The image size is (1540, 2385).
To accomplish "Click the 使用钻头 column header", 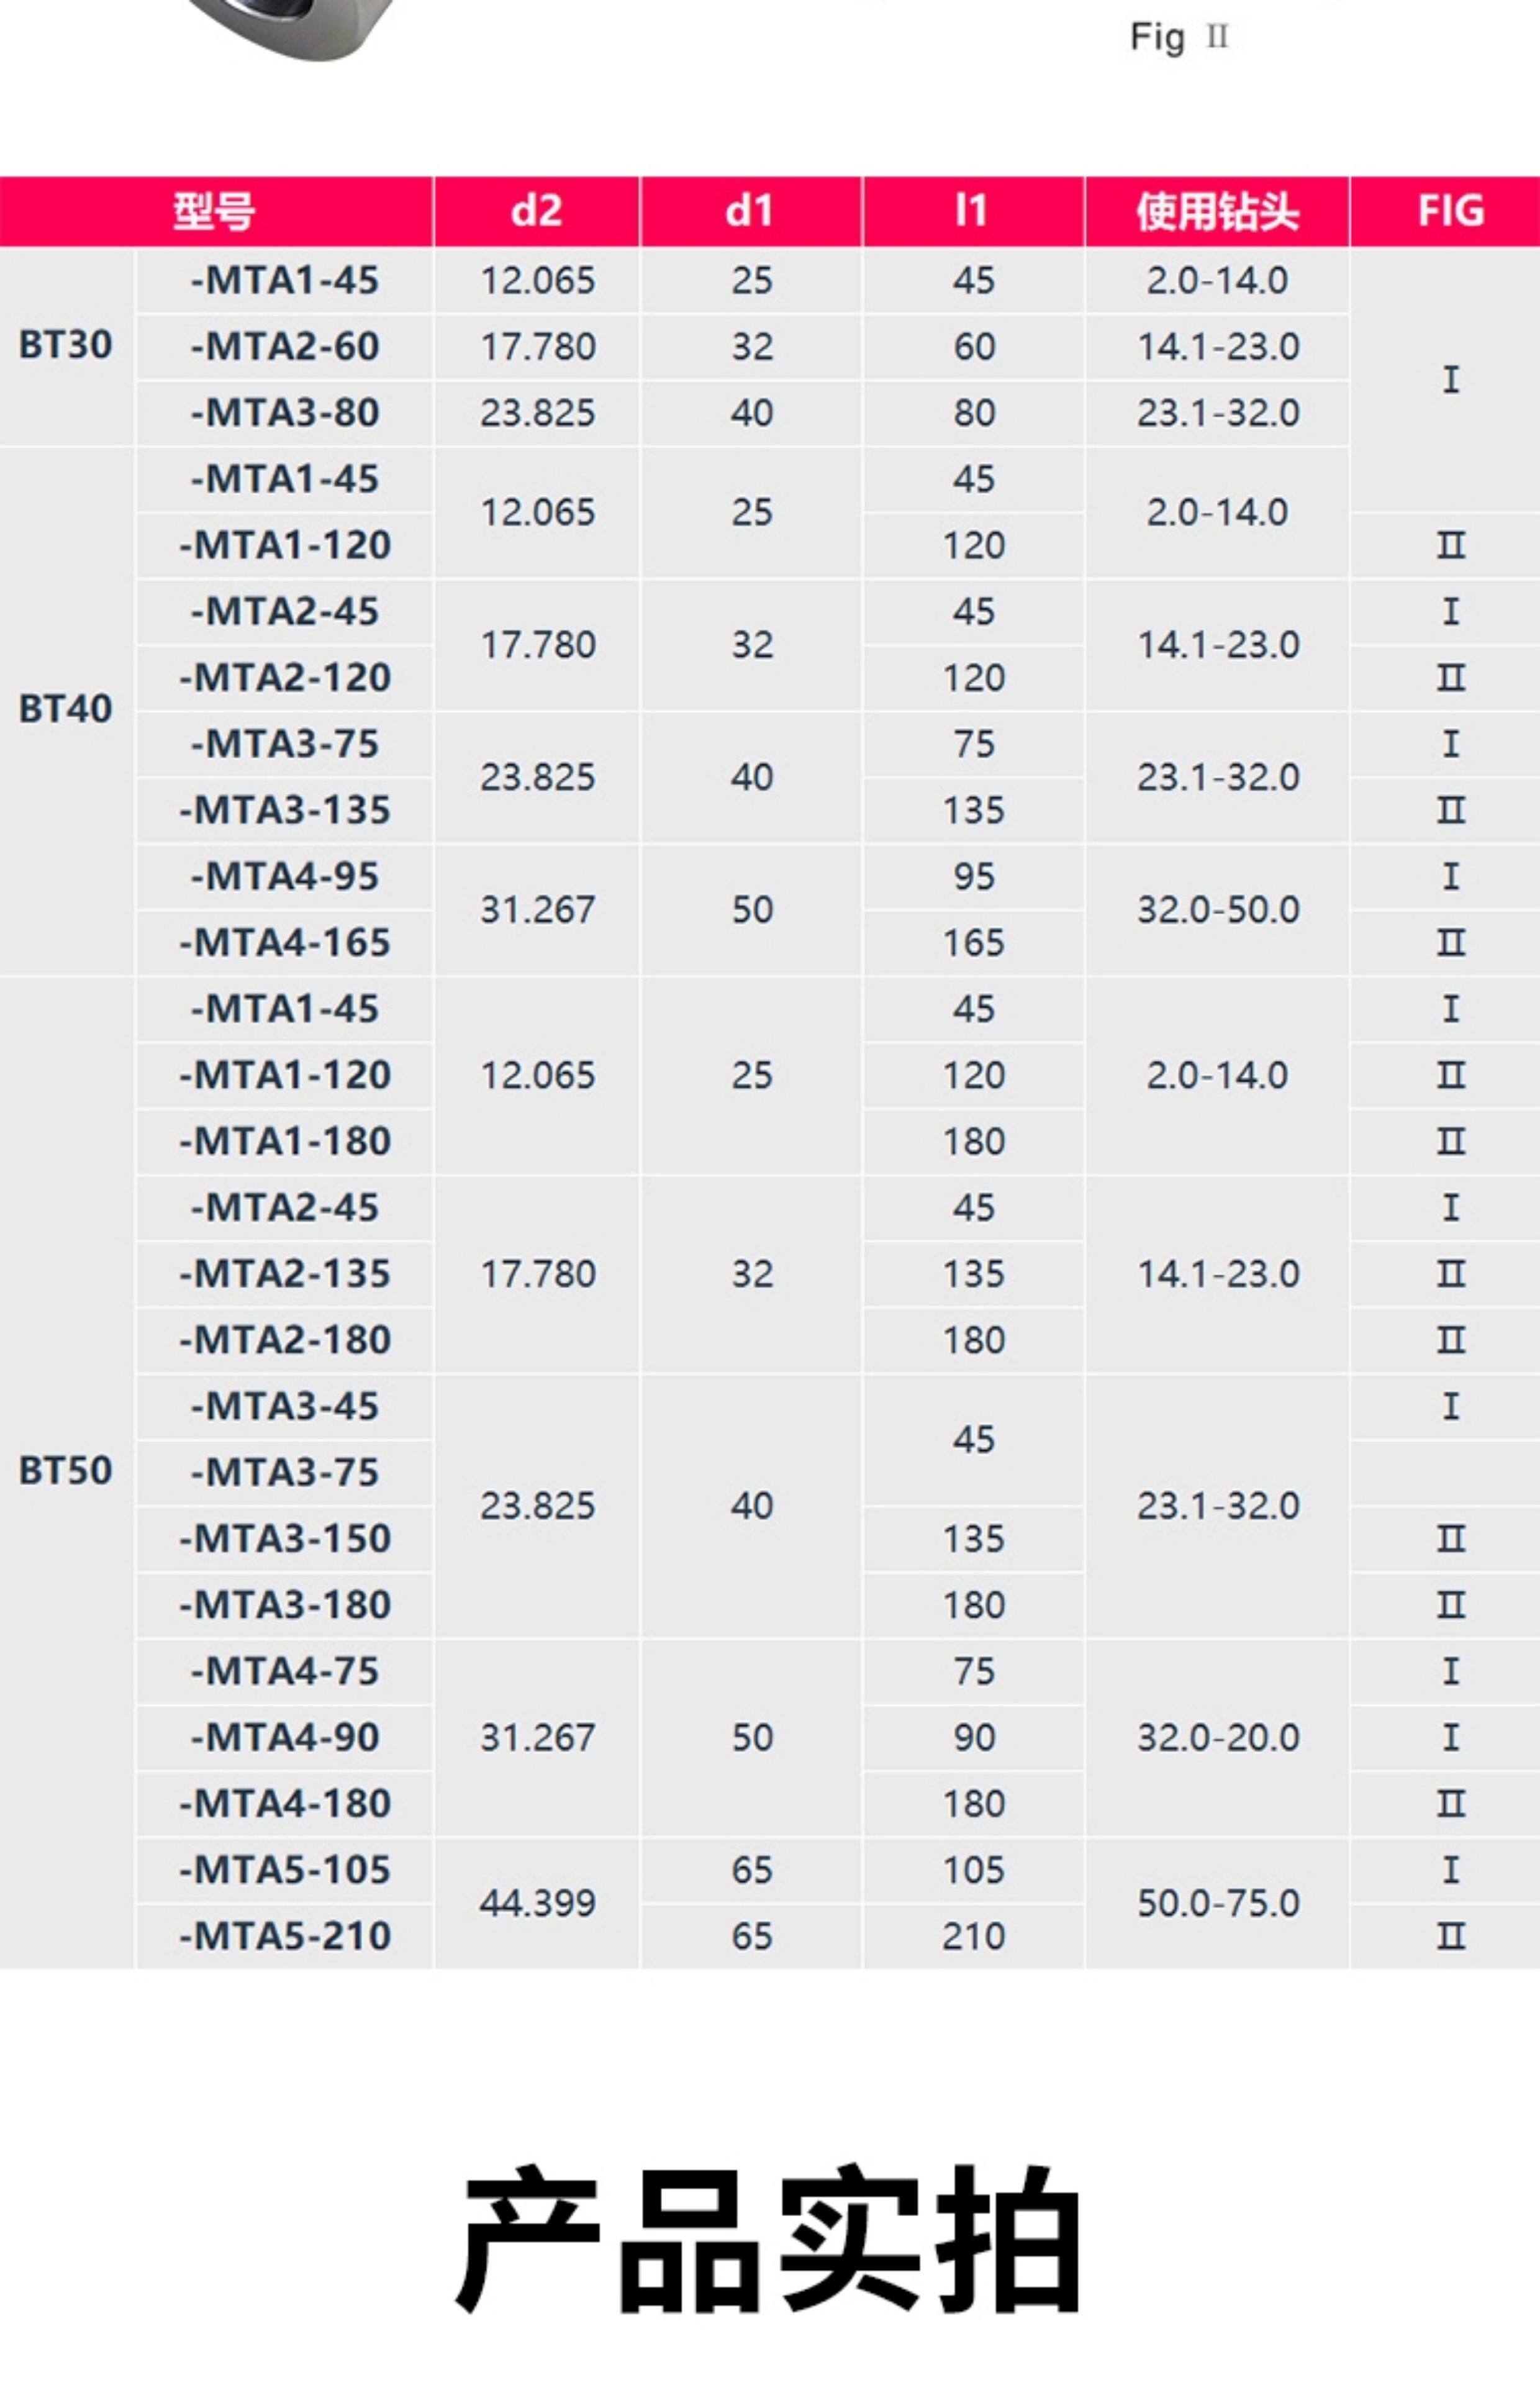I will [1216, 211].
